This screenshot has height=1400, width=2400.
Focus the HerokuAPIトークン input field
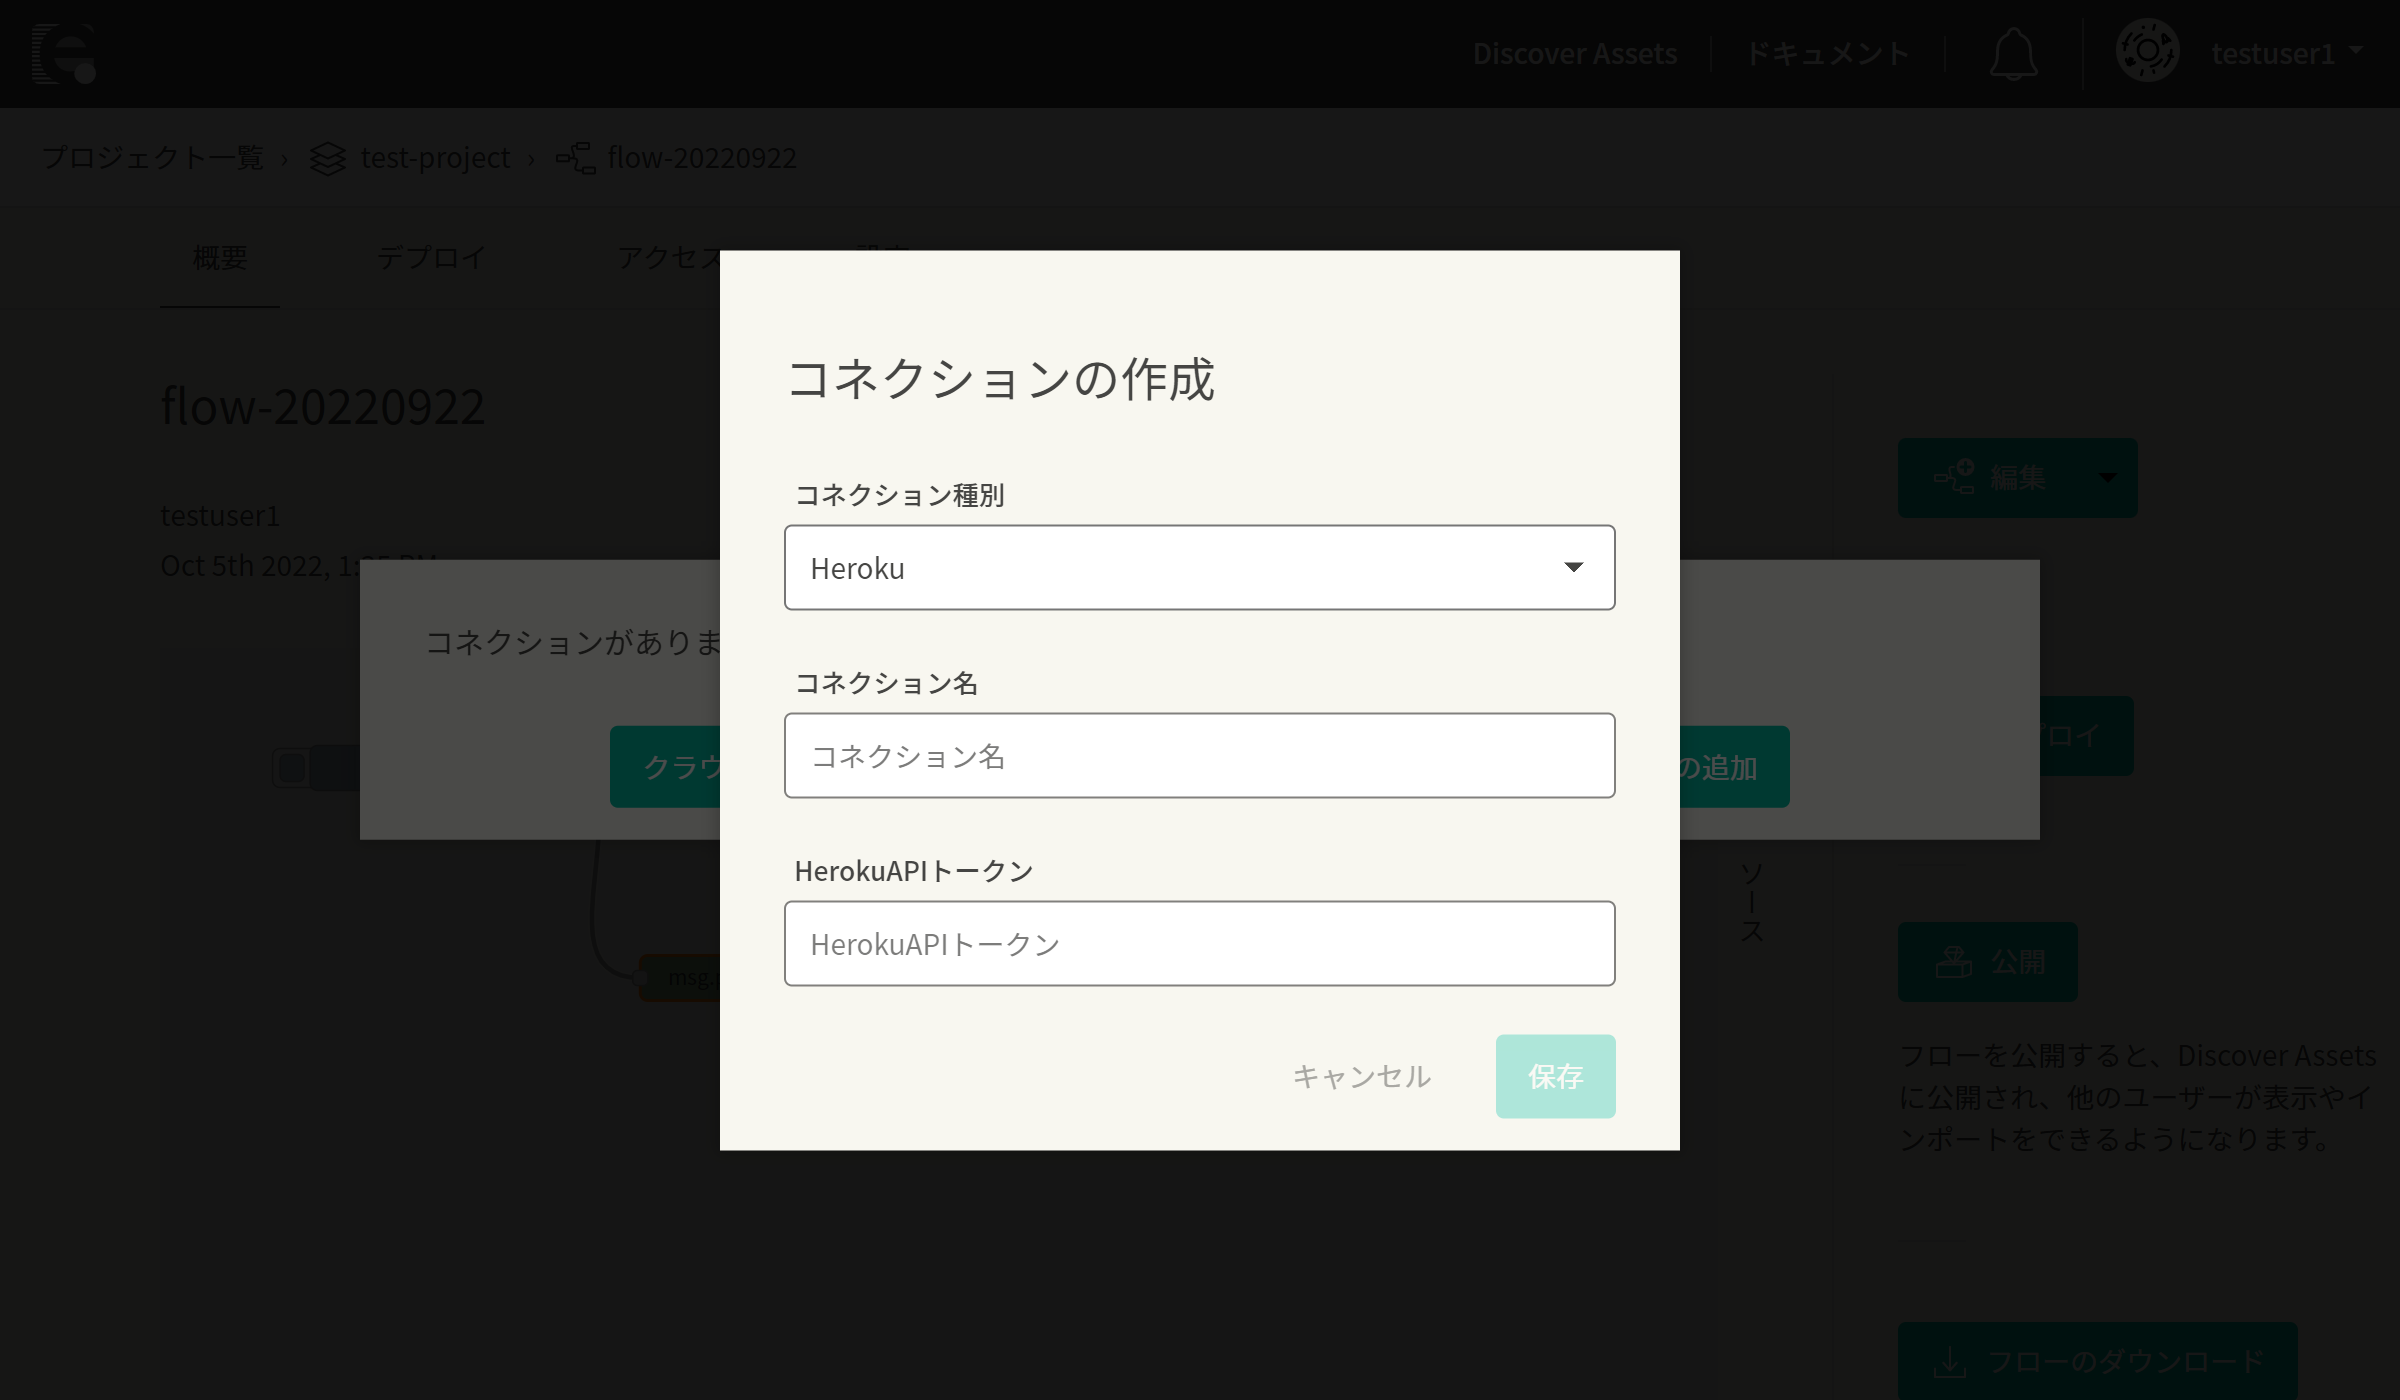1199,943
